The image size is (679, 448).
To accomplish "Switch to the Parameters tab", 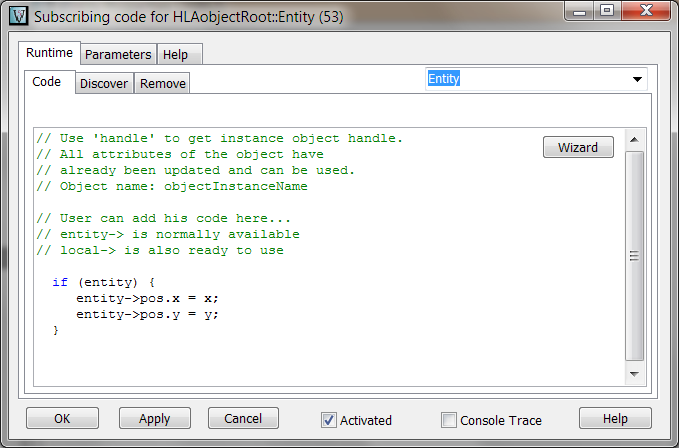I will pos(118,55).
